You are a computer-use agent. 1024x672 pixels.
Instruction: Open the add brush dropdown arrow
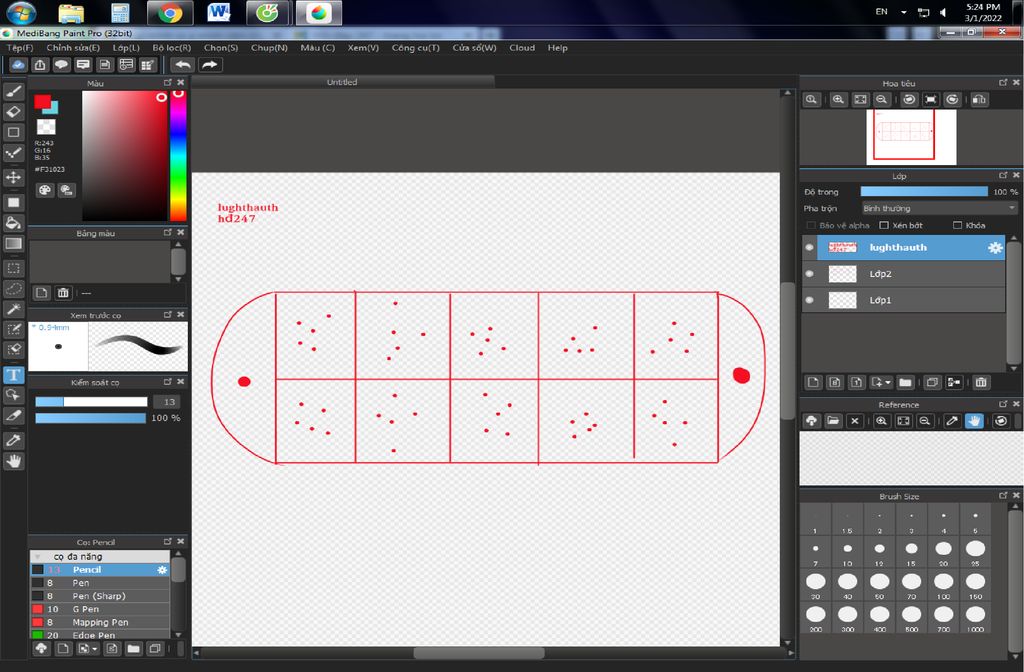[95, 648]
